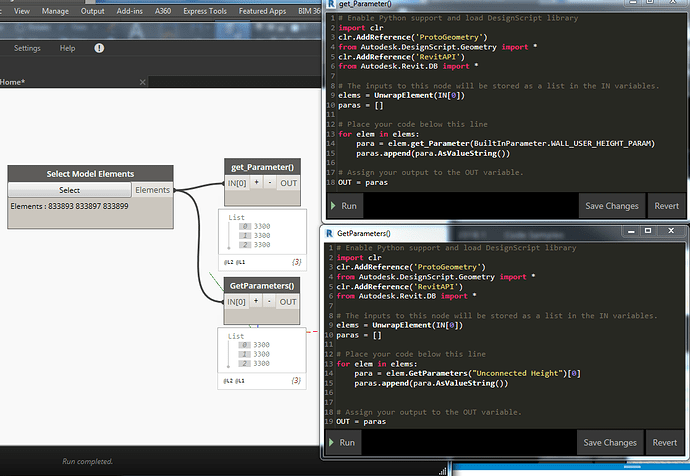Click list index 2 in GetParameters() preview
Screen dimensions: 690x476
click(x=245, y=363)
